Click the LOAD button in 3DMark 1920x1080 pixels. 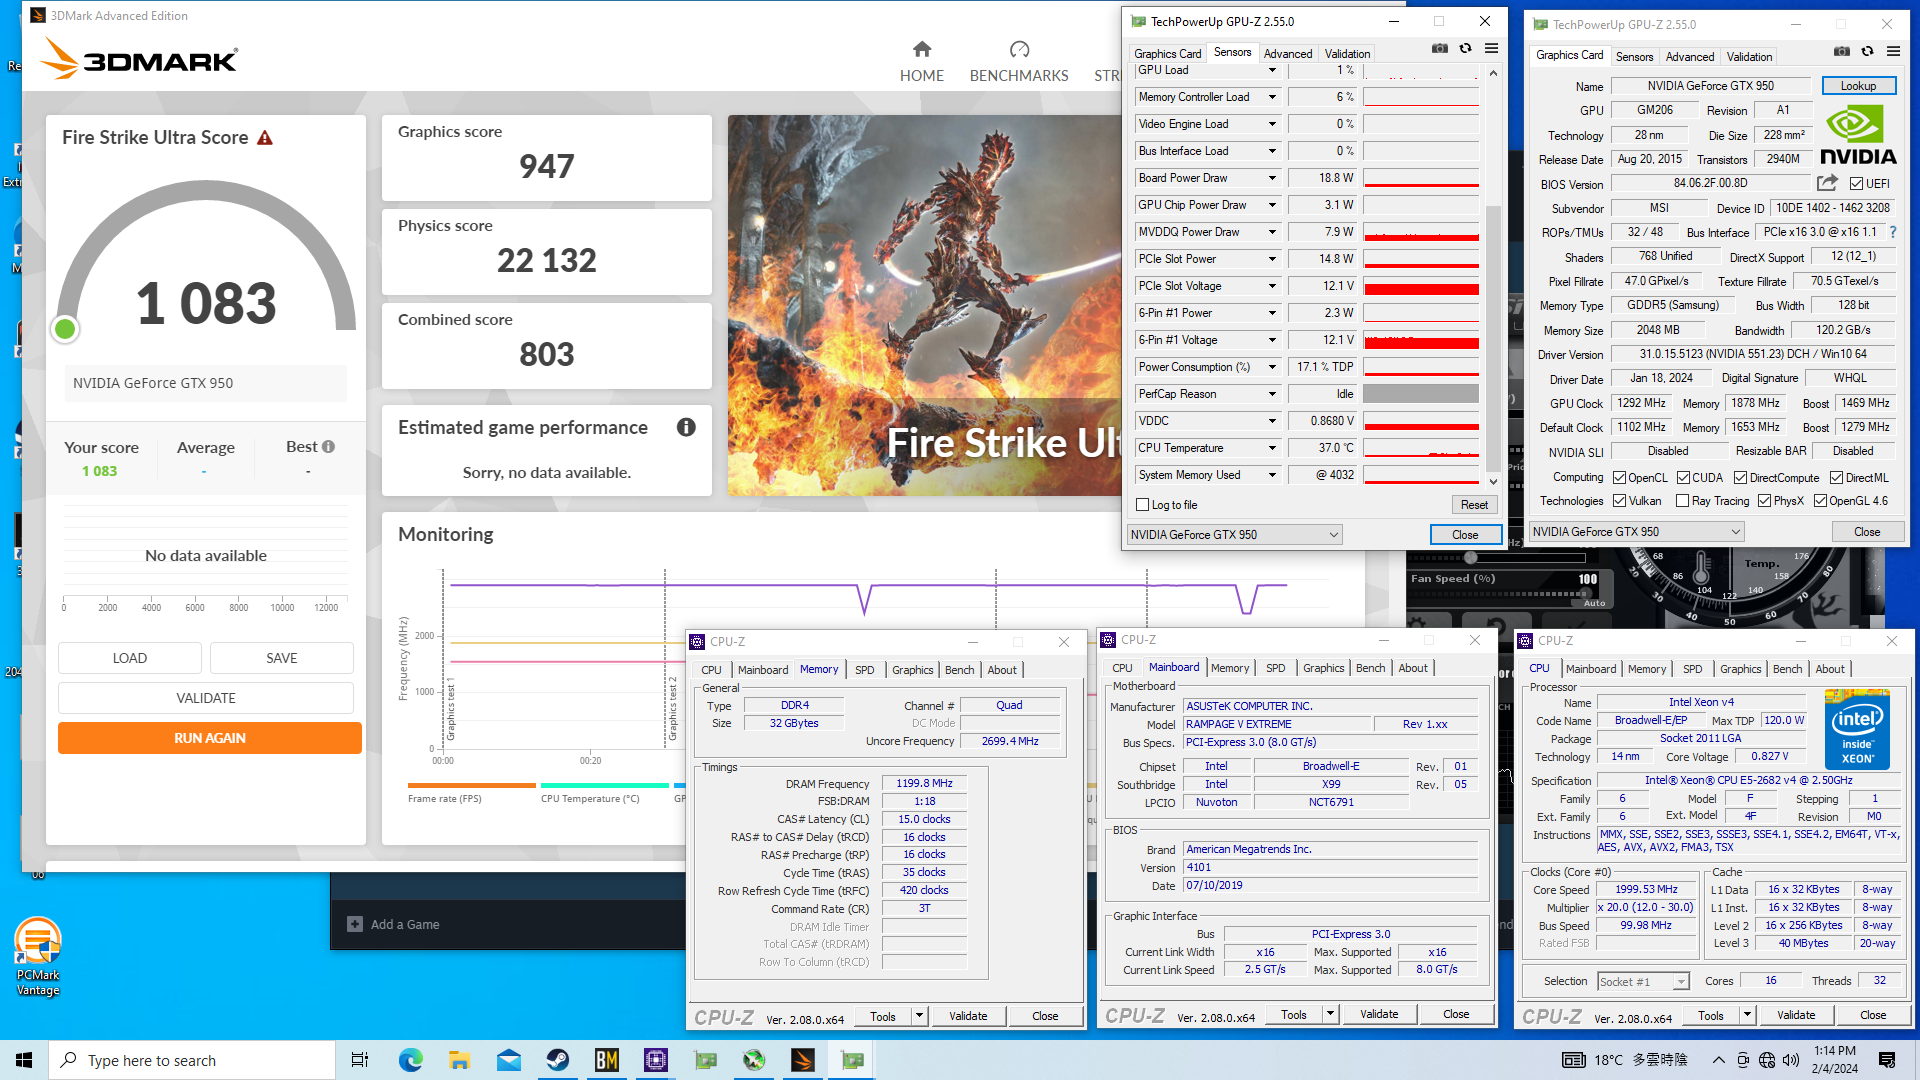[x=130, y=658]
